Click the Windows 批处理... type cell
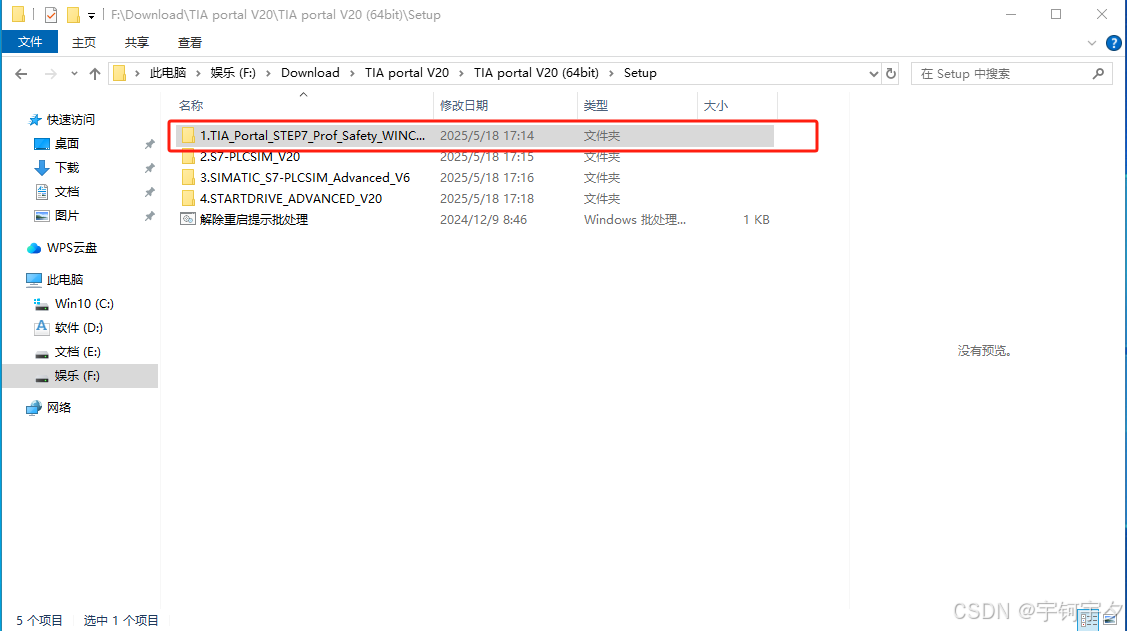The width and height of the screenshot is (1127, 631). click(x=635, y=219)
